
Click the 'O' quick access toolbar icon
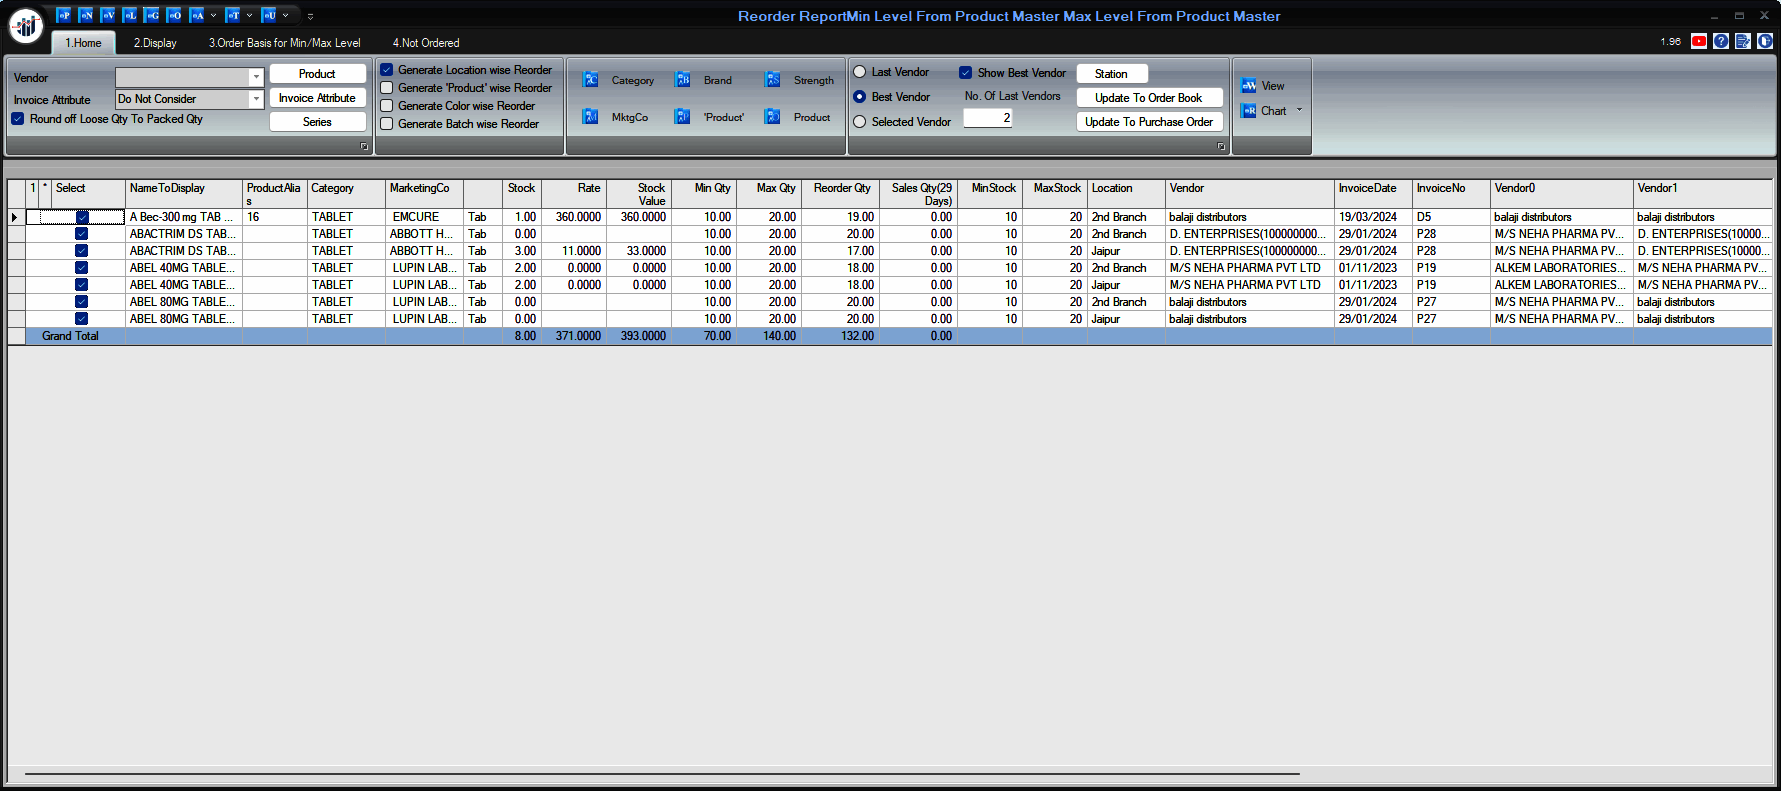[x=174, y=15]
